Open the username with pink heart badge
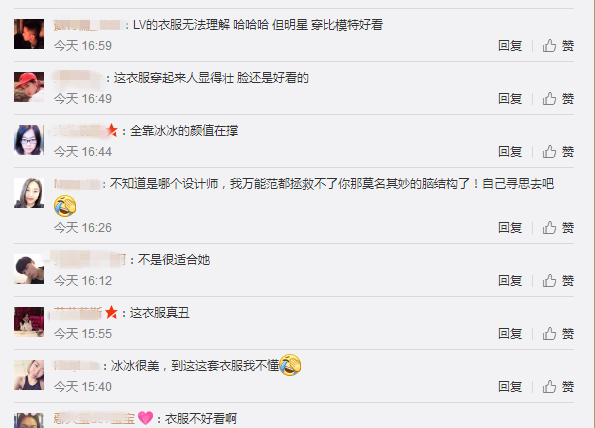This screenshot has width=595, height=428. pyautogui.click(x=94, y=419)
